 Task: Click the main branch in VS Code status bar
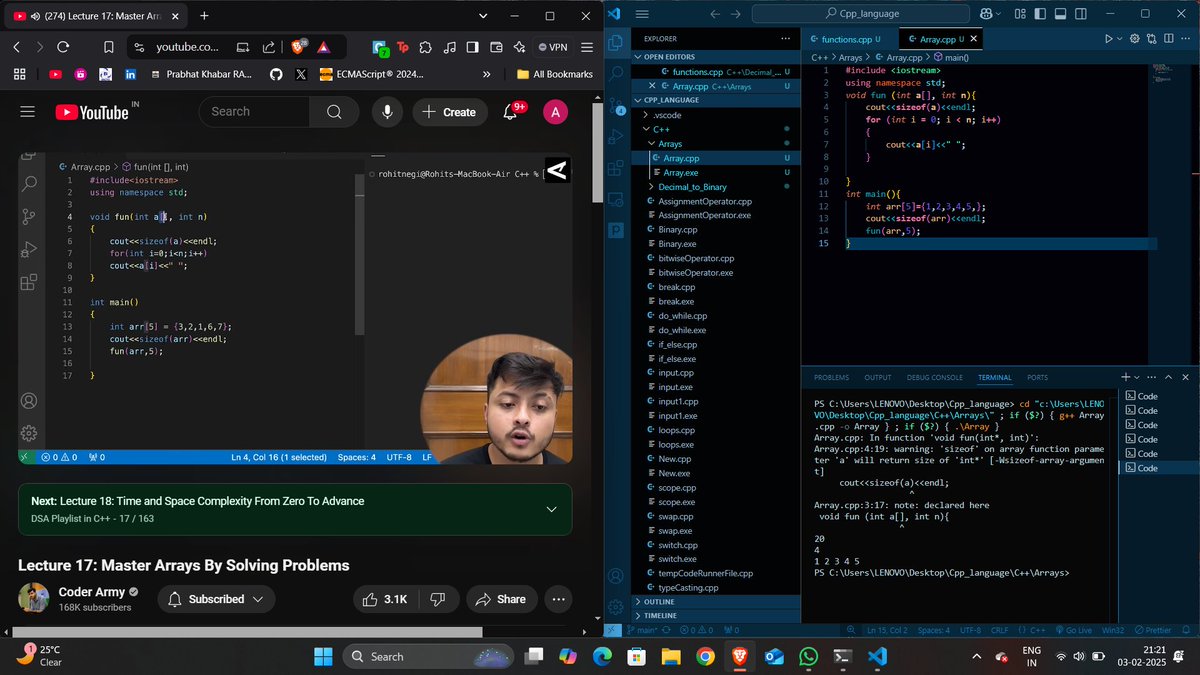coord(642,630)
